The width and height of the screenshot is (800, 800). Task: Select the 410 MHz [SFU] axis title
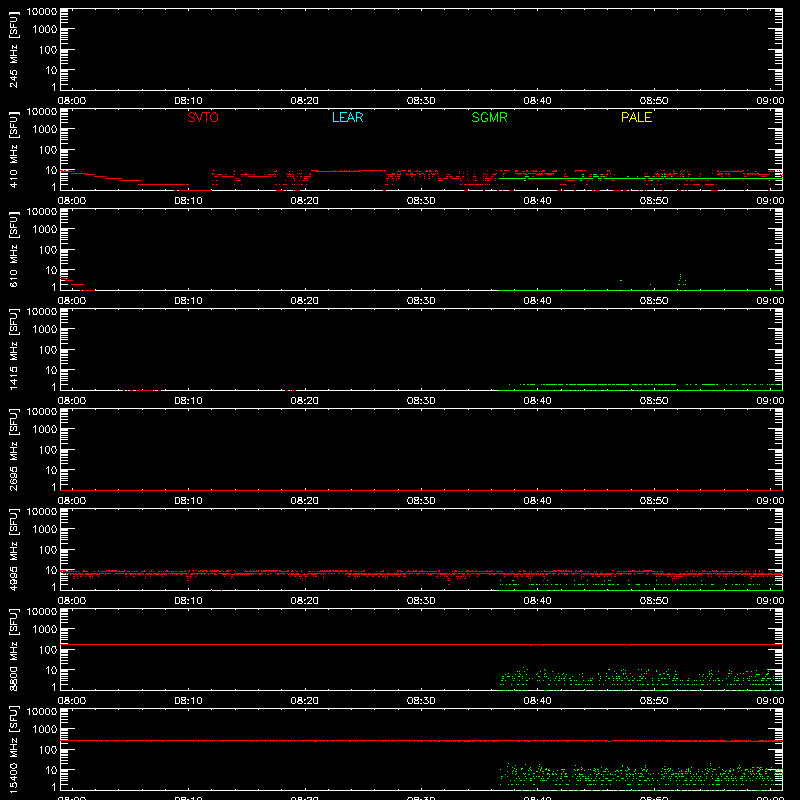pos(13,150)
